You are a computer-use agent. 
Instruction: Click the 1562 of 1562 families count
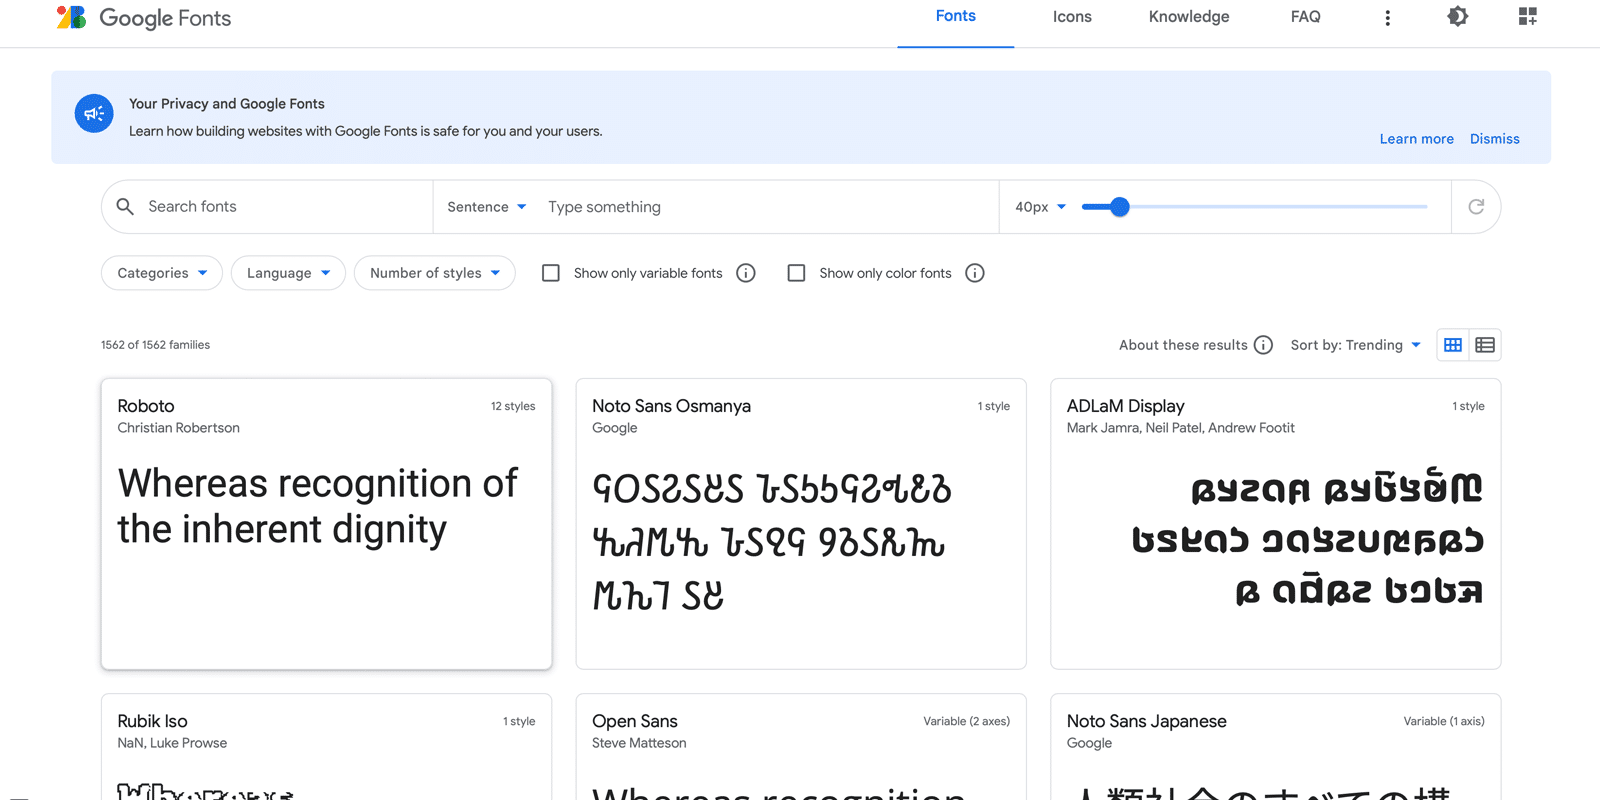click(155, 345)
